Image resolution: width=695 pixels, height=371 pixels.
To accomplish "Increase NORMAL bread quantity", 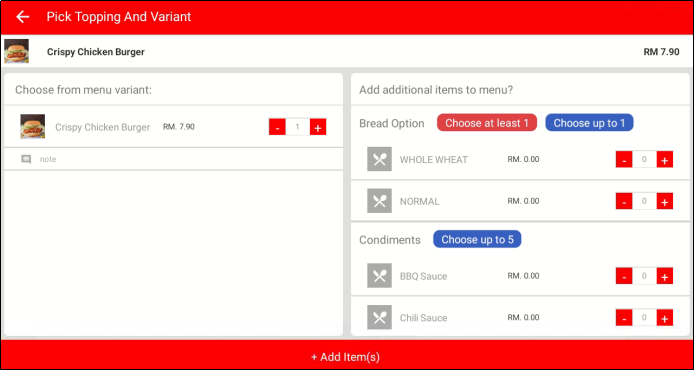I will click(664, 201).
